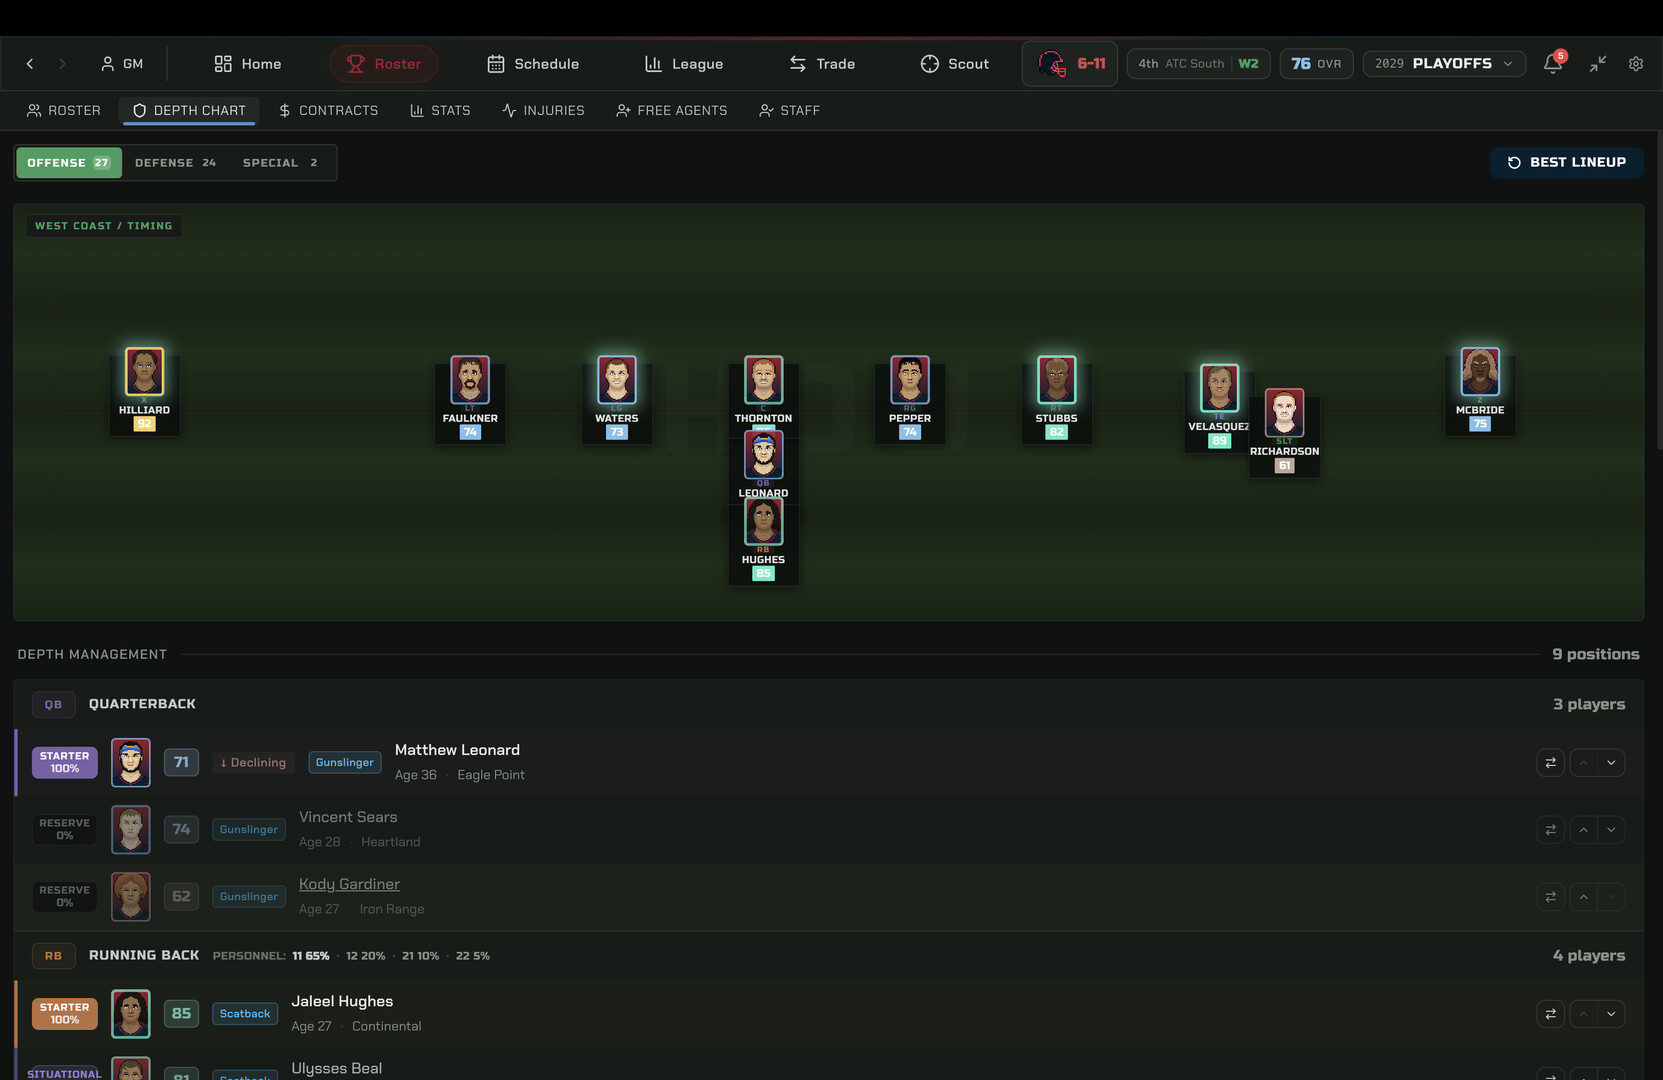Click the collapse window arrows icon
Viewport: 1663px width, 1080px height.
[1598, 64]
